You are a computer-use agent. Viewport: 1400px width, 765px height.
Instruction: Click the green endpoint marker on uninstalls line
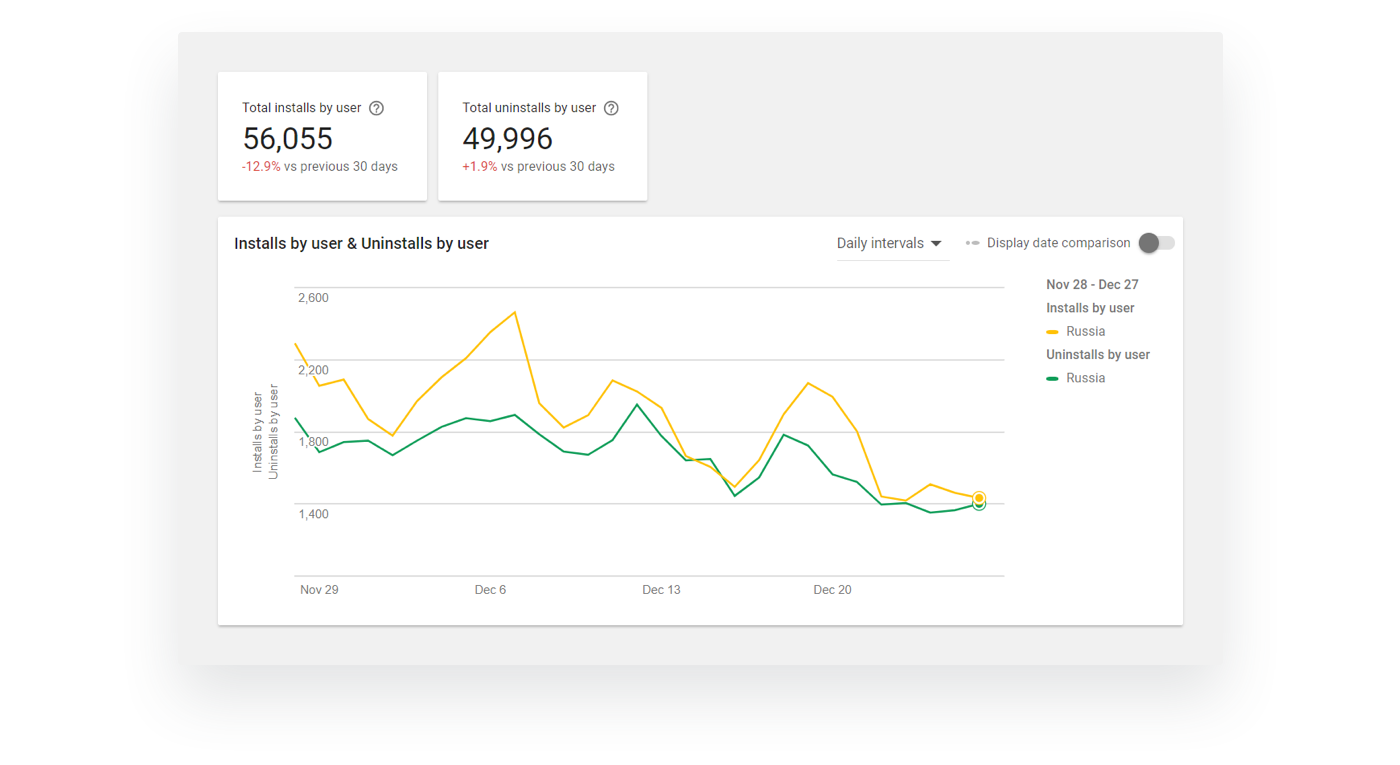(979, 506)
